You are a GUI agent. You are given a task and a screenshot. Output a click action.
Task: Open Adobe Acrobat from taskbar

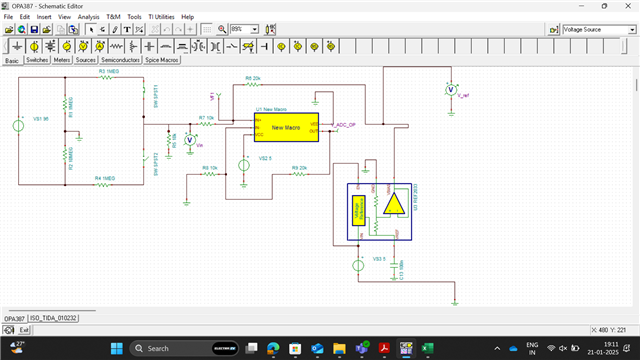(x=384, y=348)
